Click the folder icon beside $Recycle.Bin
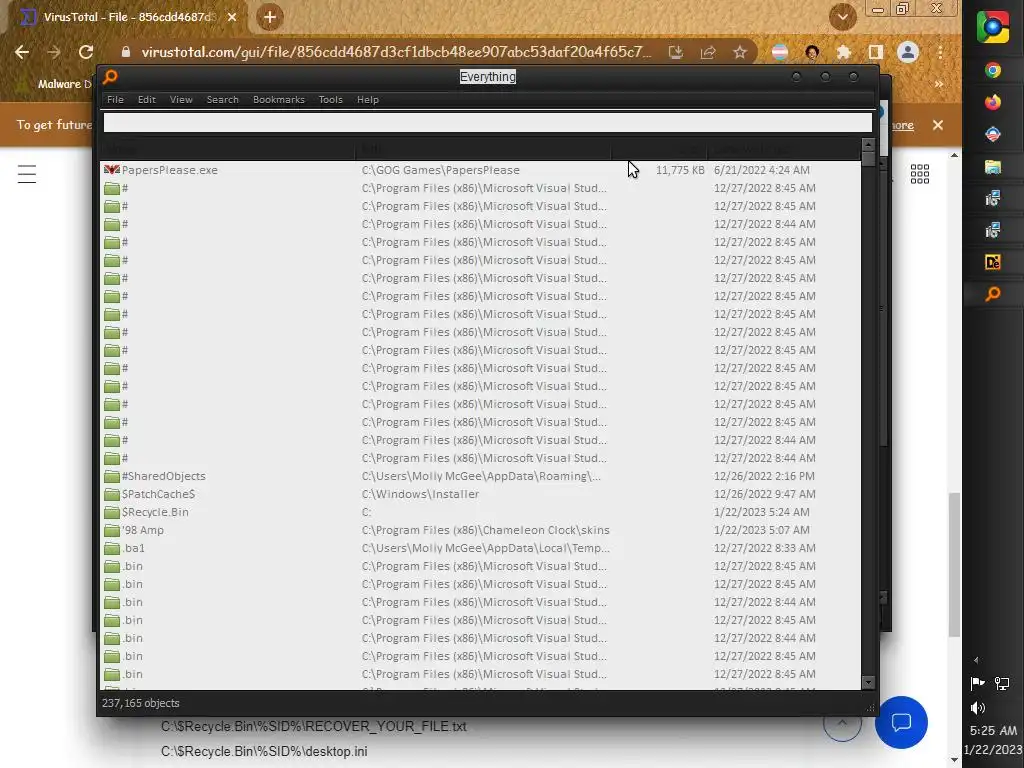 point(112,512)
